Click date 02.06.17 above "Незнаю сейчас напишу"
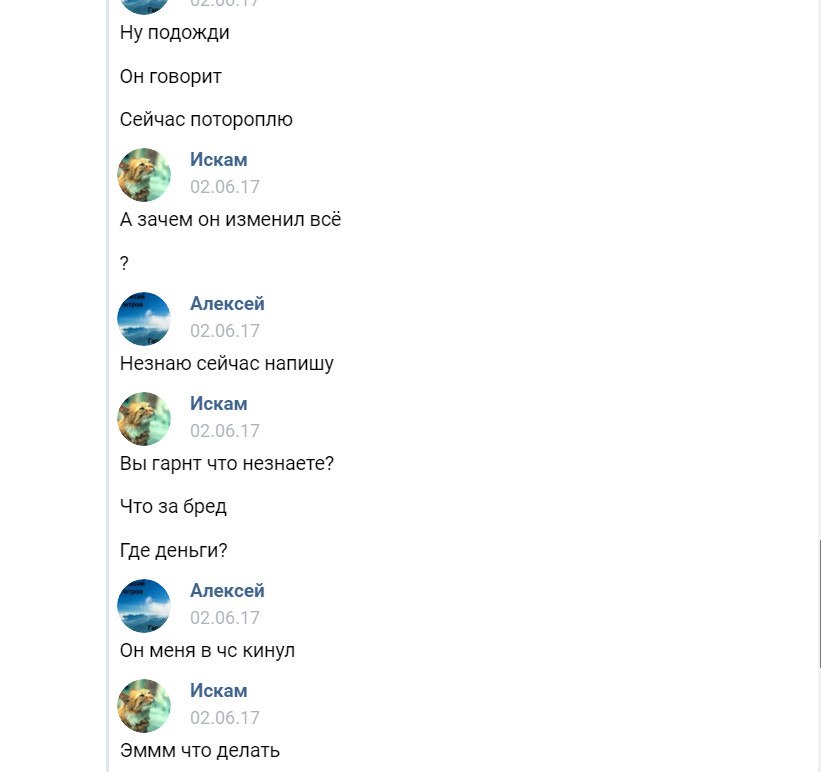The width and height of the screenshot is (821, 772). pyautogui.click(x=225, y=331)
